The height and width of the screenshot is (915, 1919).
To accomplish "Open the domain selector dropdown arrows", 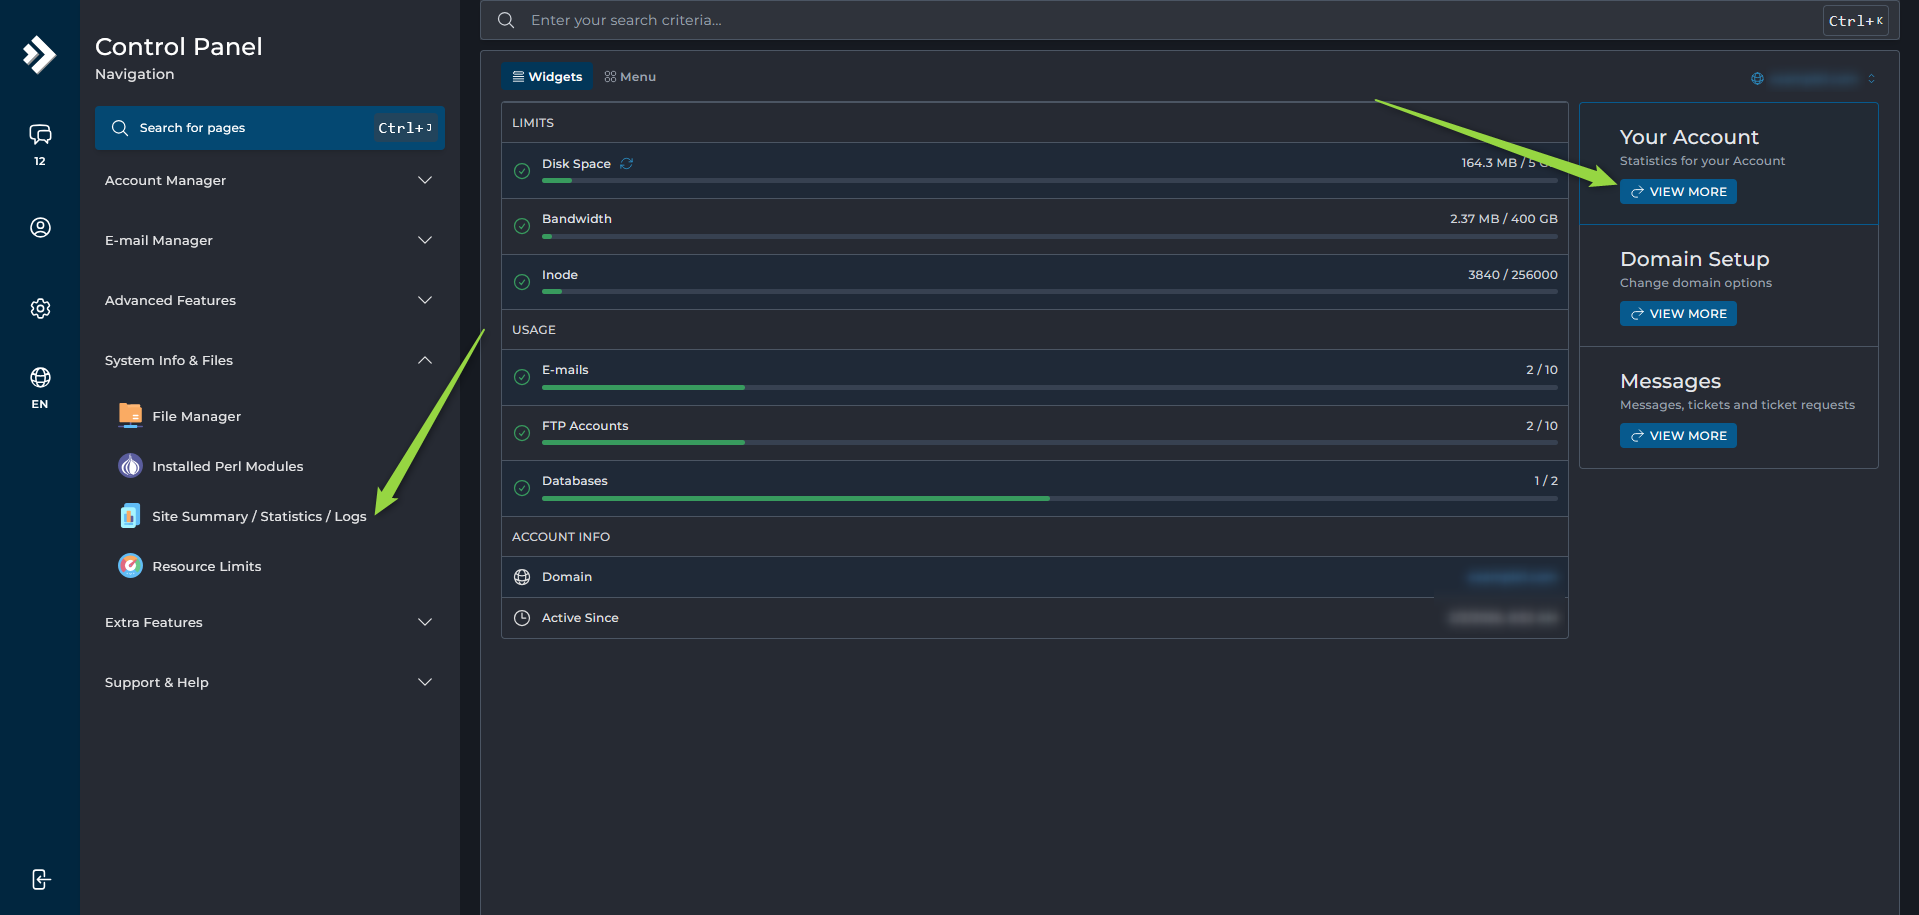I will (x=1871, y=78).
